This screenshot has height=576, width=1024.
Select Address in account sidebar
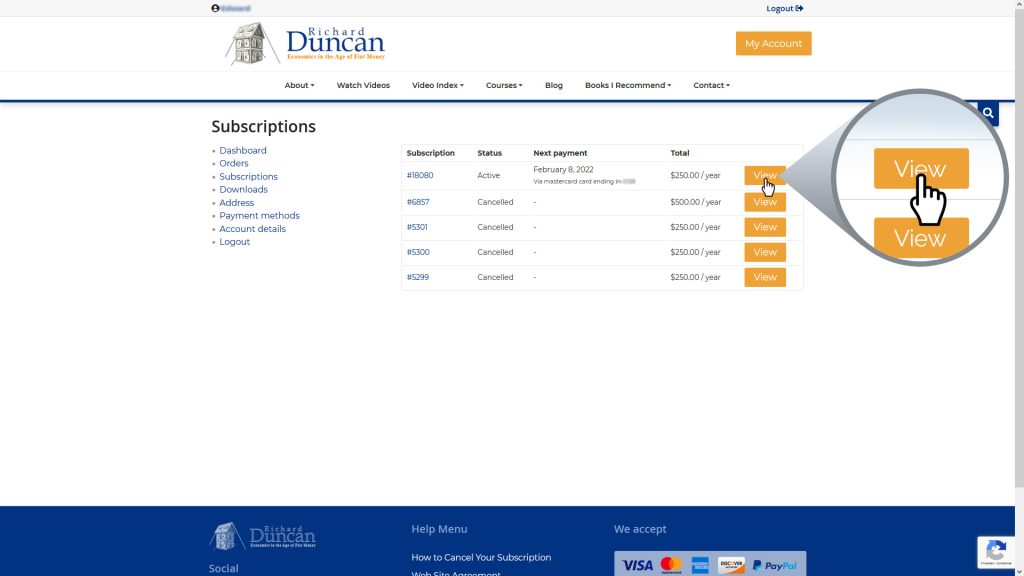pos(236,202)
